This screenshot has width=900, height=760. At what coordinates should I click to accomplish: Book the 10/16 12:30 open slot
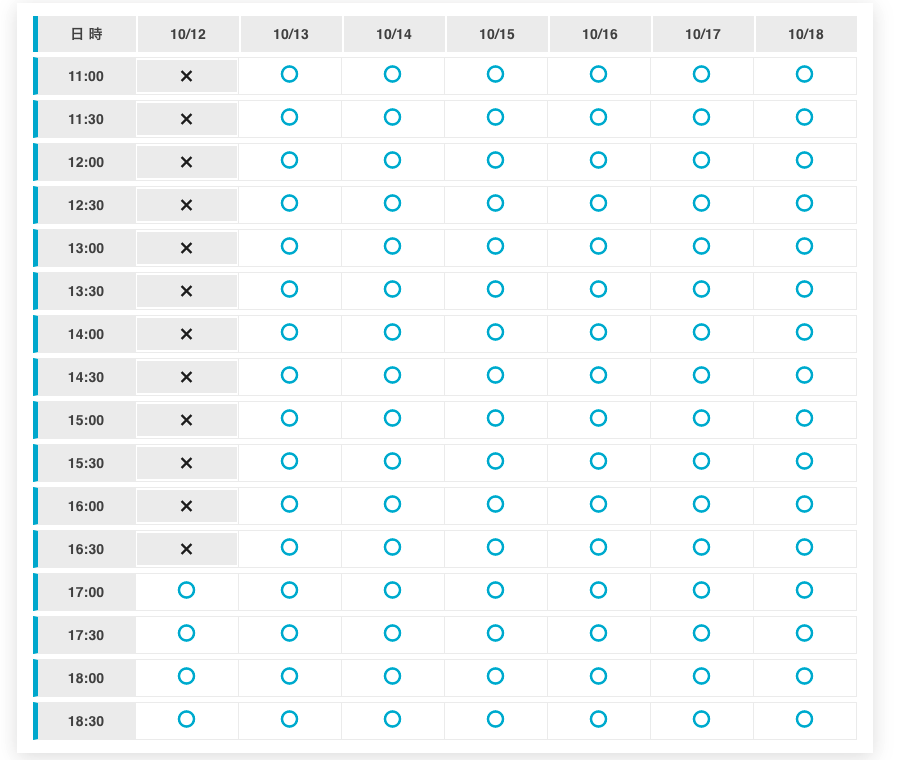point(598,203)
